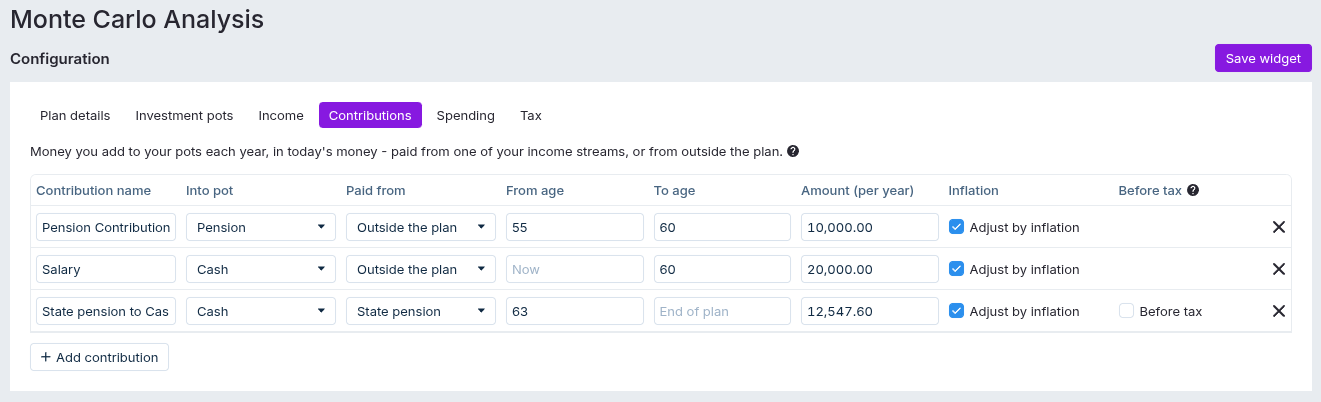Screen dimensions: 1321x402
Task: Edit the Salary name field
Action: tap(106, 269)
